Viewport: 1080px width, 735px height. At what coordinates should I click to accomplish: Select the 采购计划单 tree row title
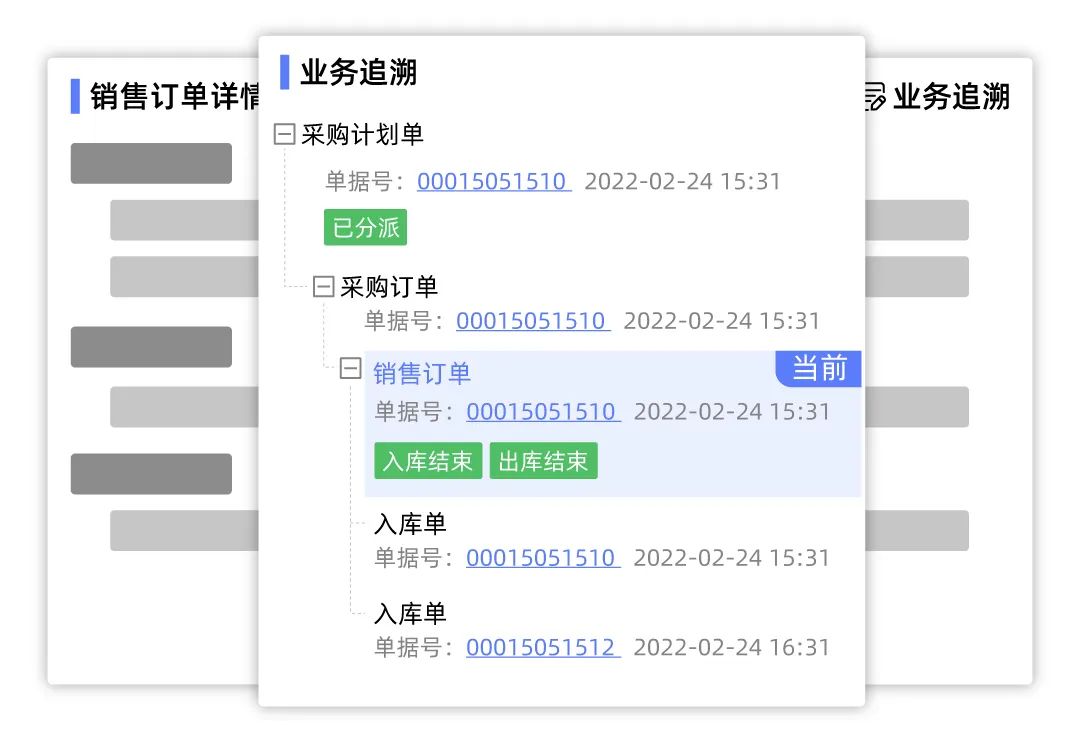[x=362, y=134]
